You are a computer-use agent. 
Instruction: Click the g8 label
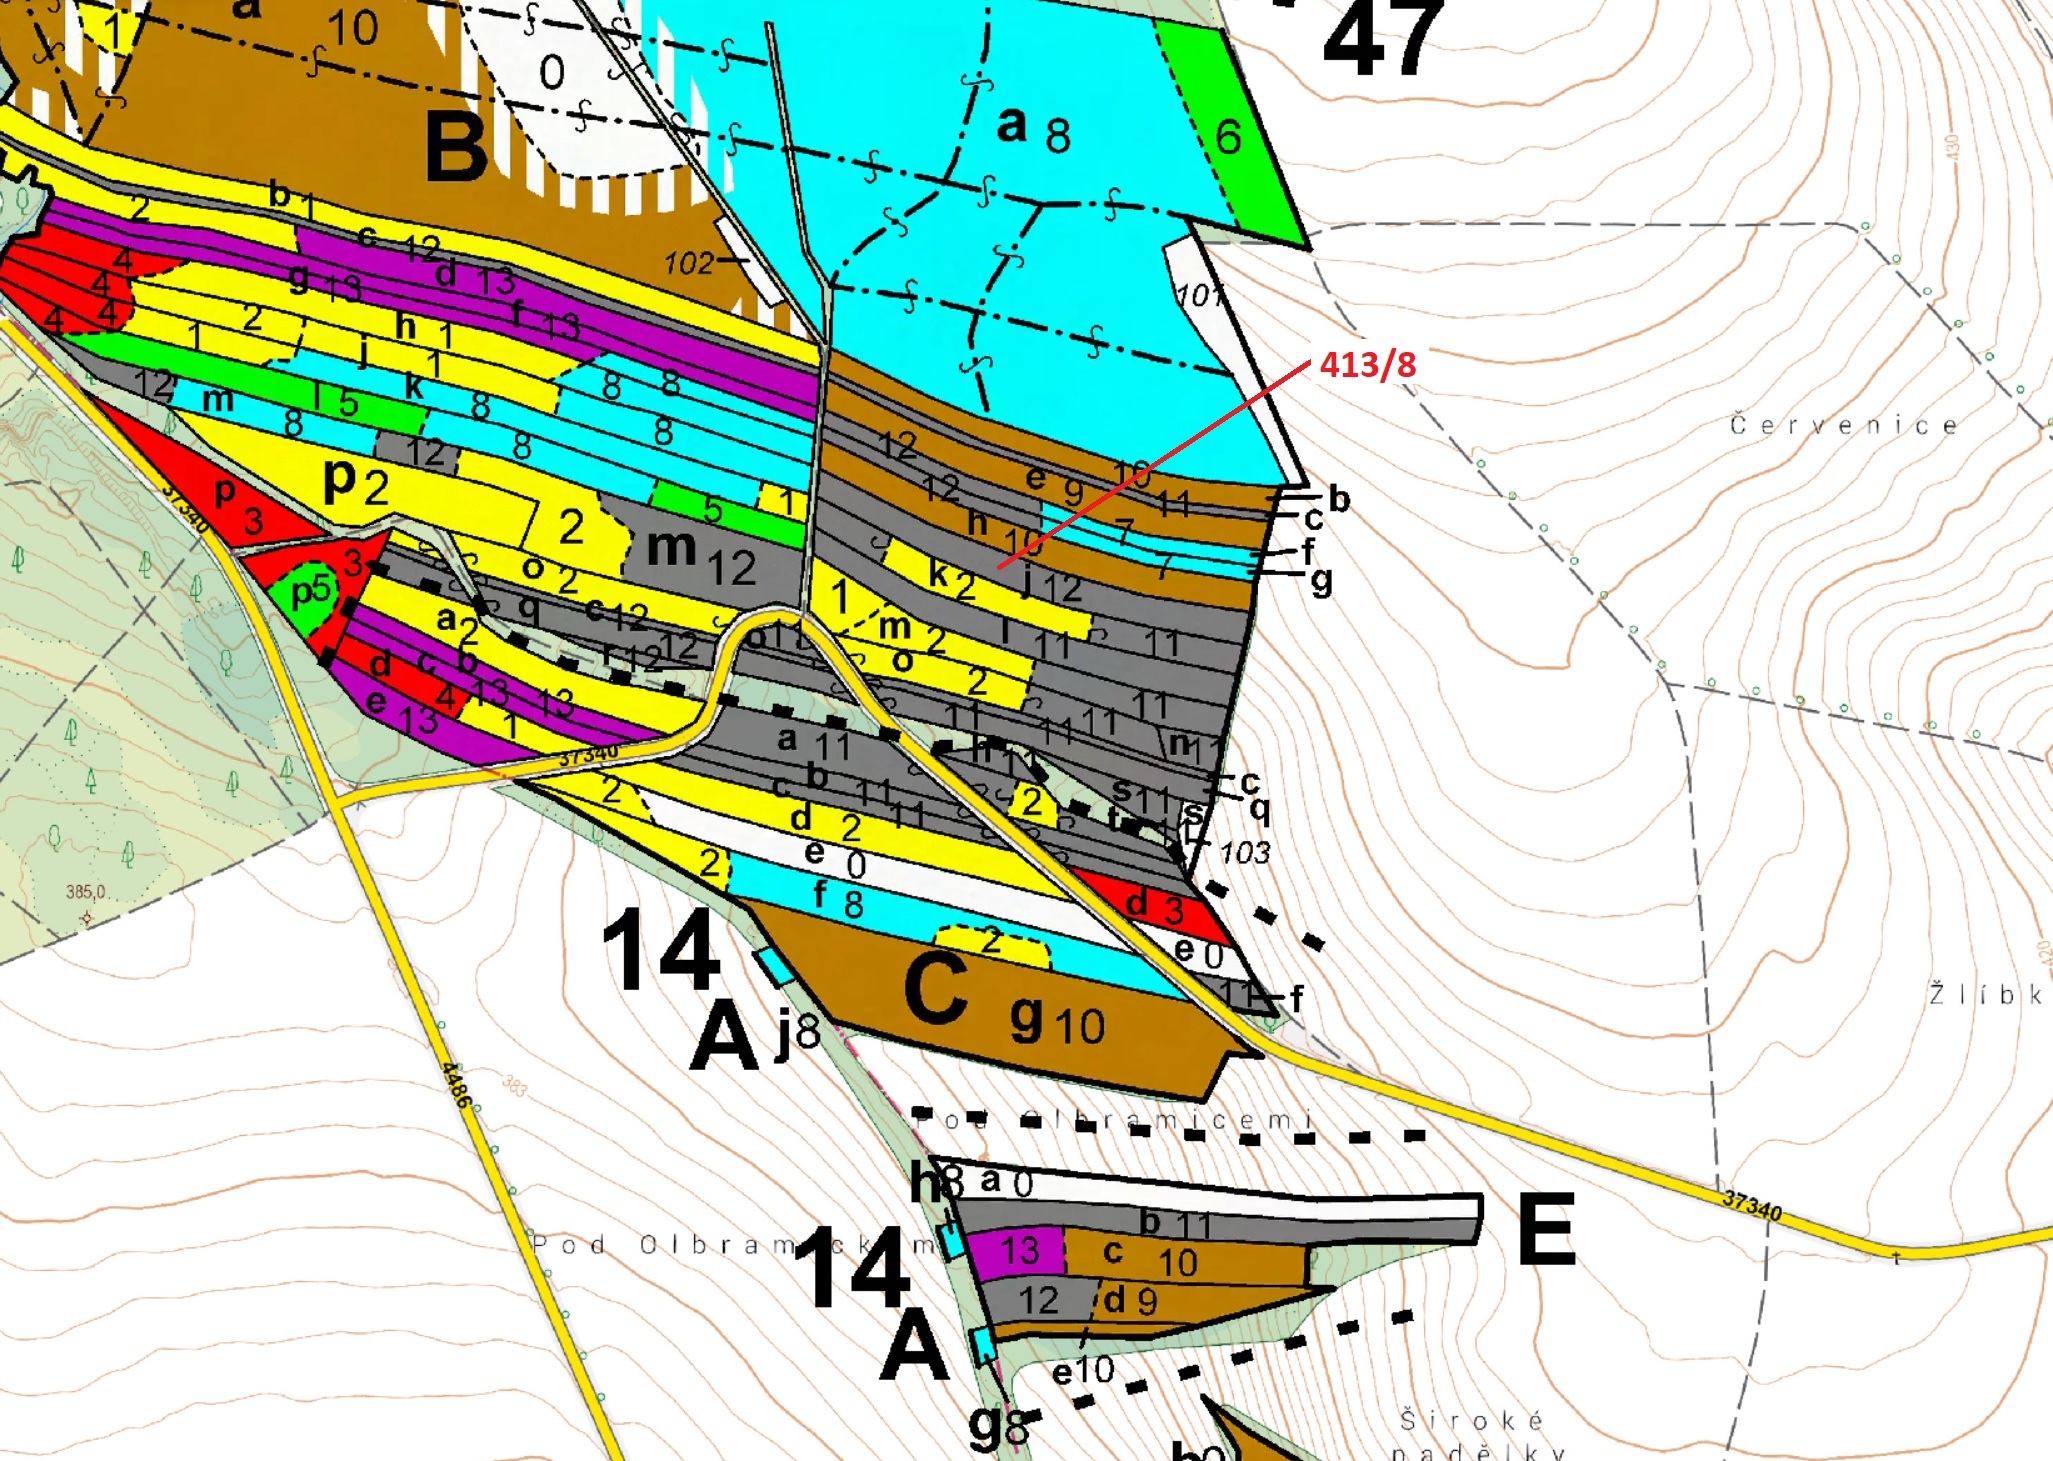pyautogui.click(x=998, y=1425)
